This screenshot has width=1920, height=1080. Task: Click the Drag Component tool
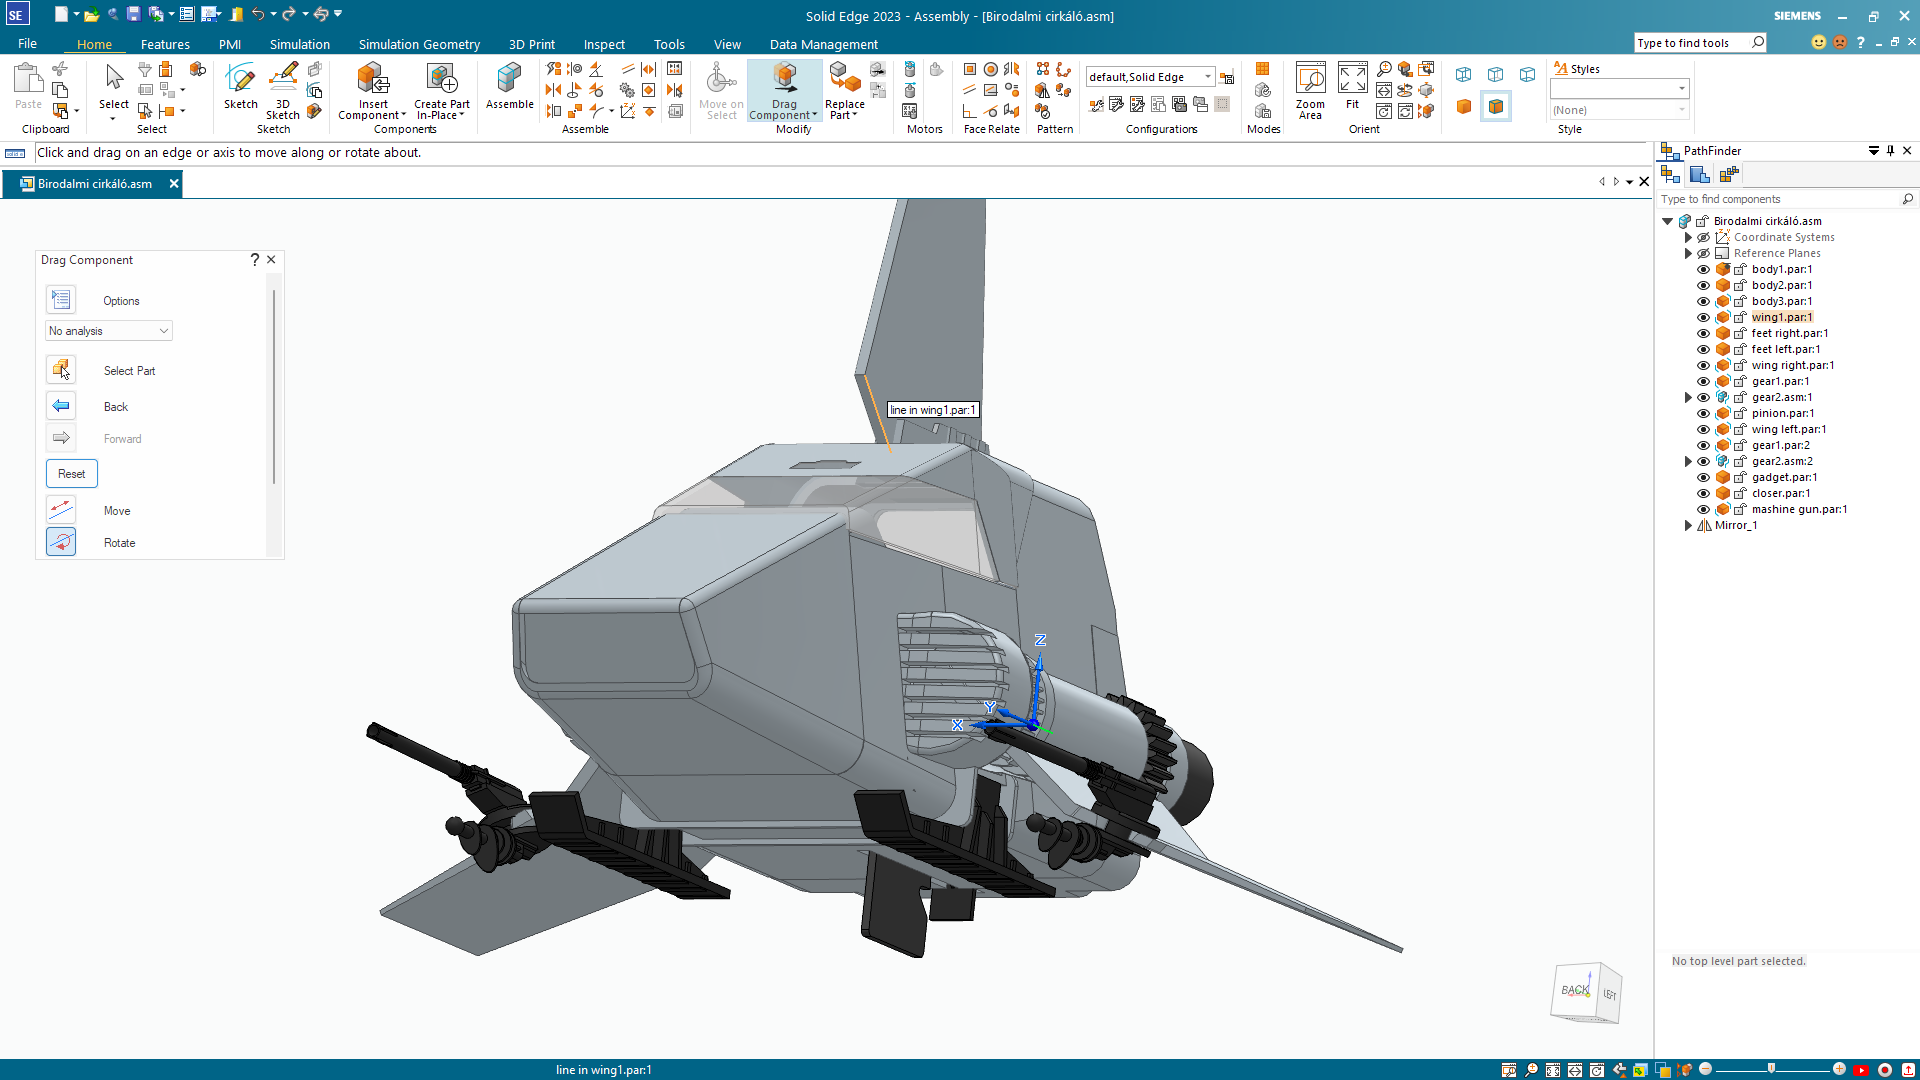[x=784, y=90]
